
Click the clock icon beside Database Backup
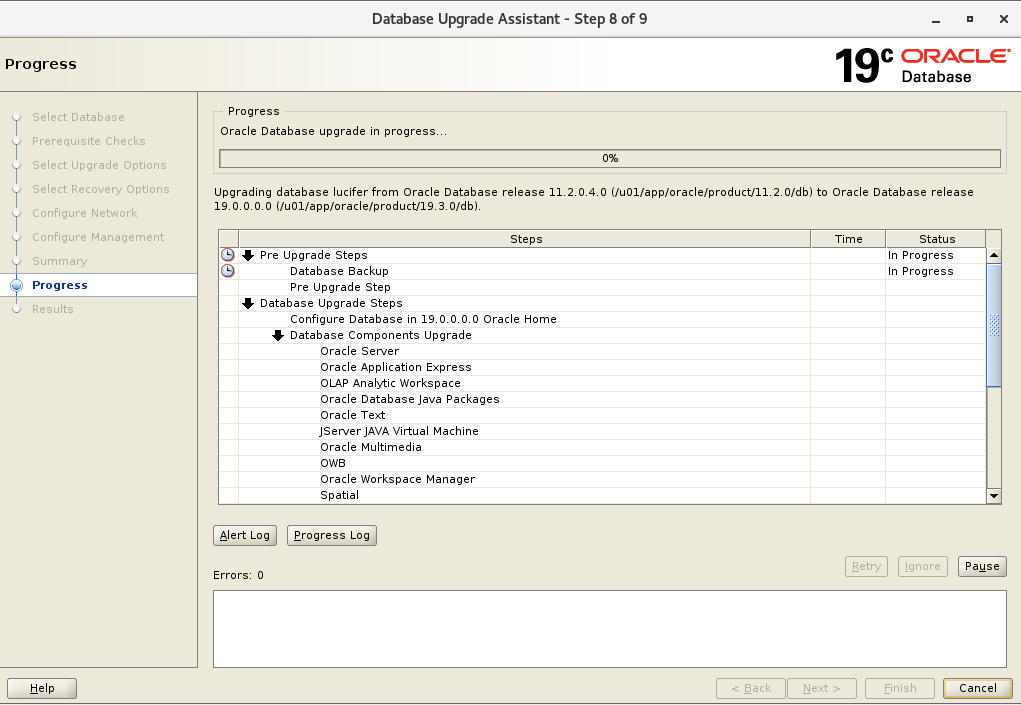coord(228,271)
